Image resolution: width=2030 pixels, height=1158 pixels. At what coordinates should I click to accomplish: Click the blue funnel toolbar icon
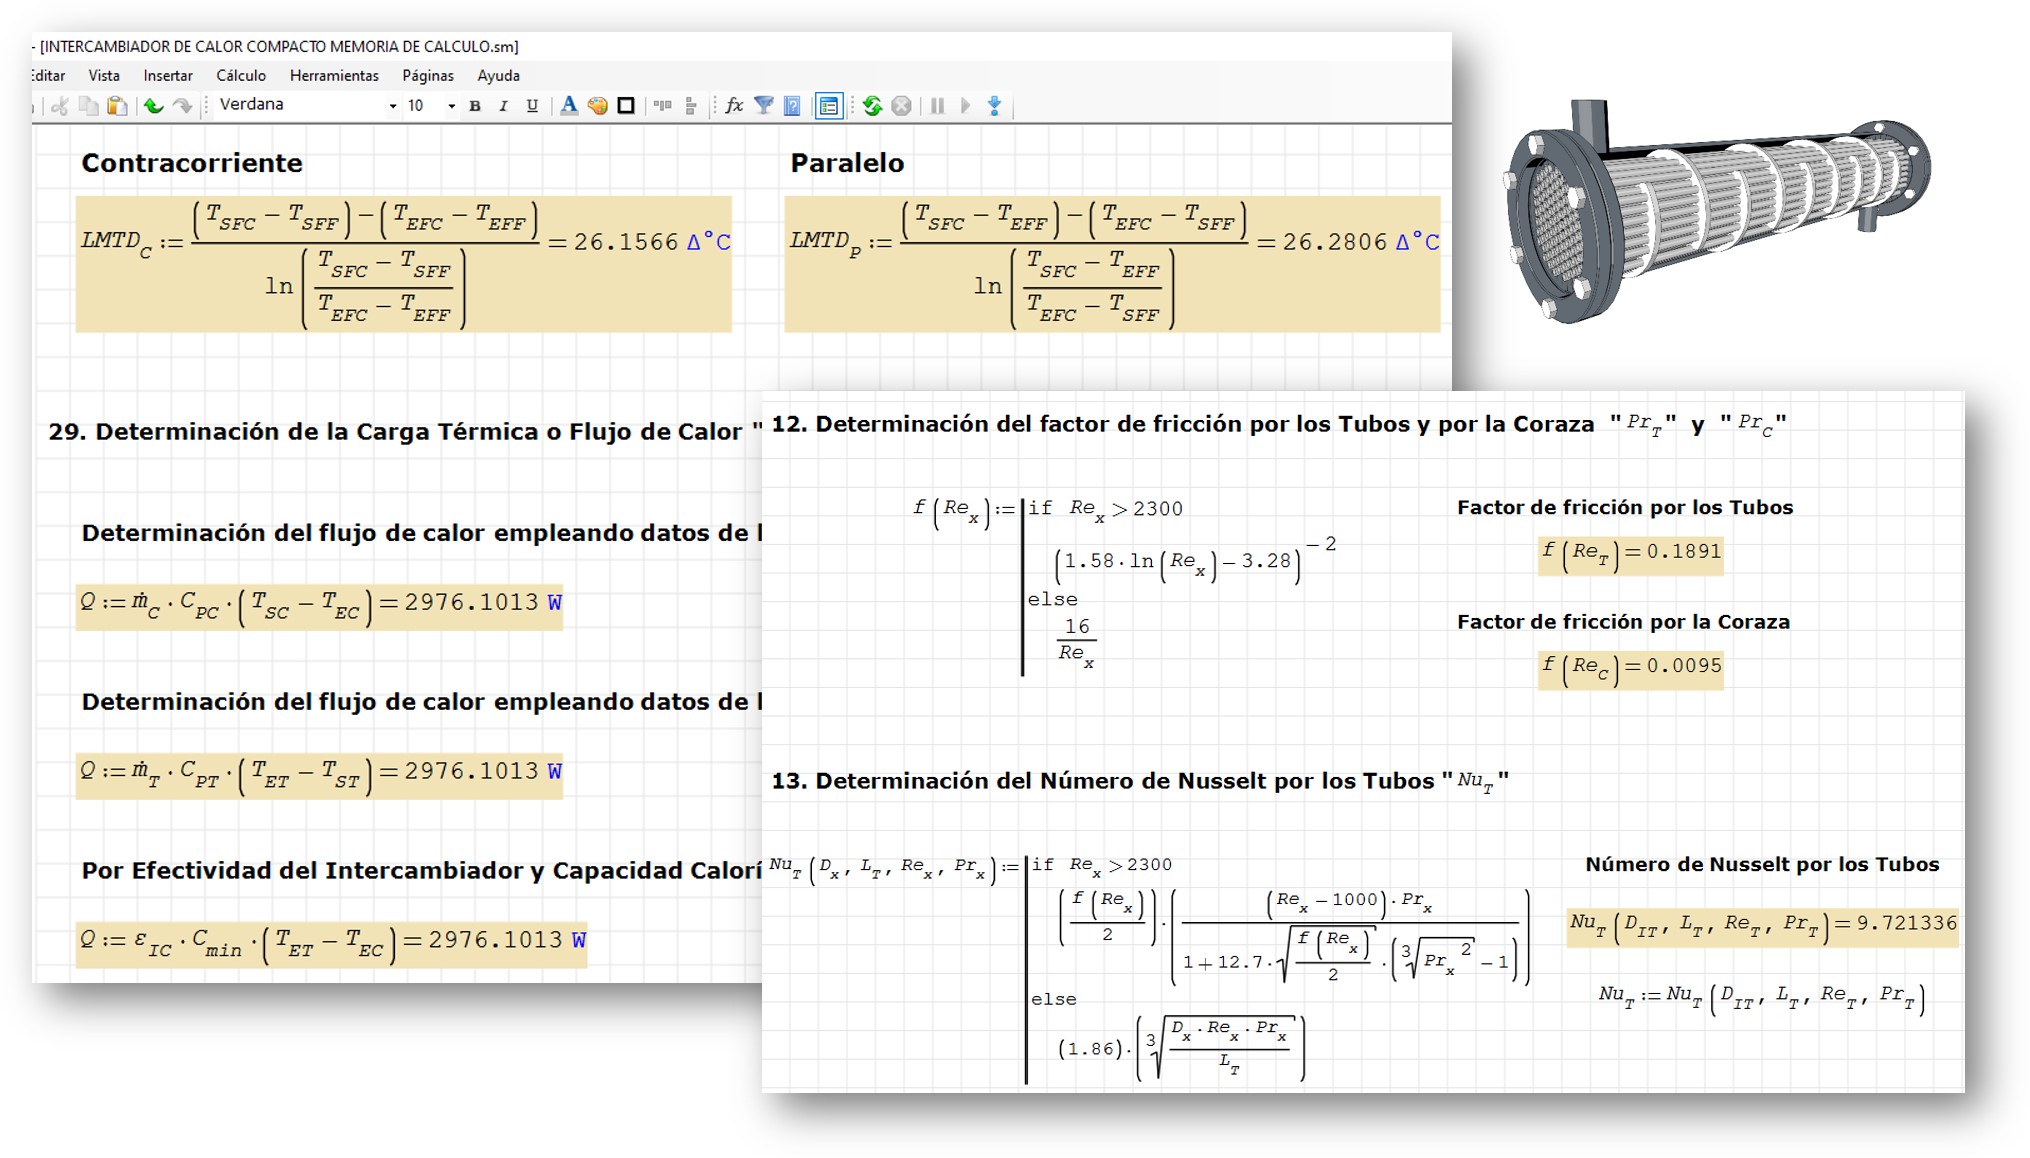763,106
